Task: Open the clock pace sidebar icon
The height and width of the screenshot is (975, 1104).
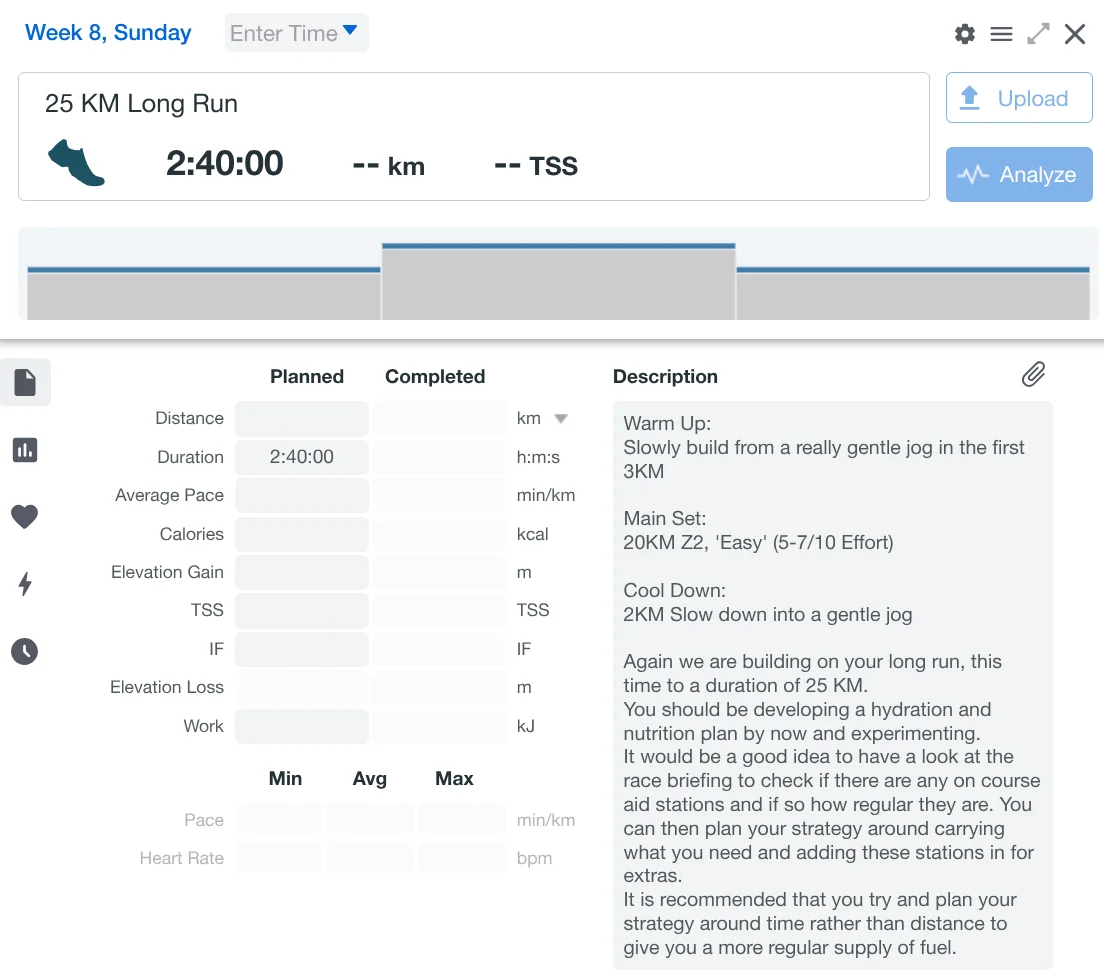Action: coord(25,652)
